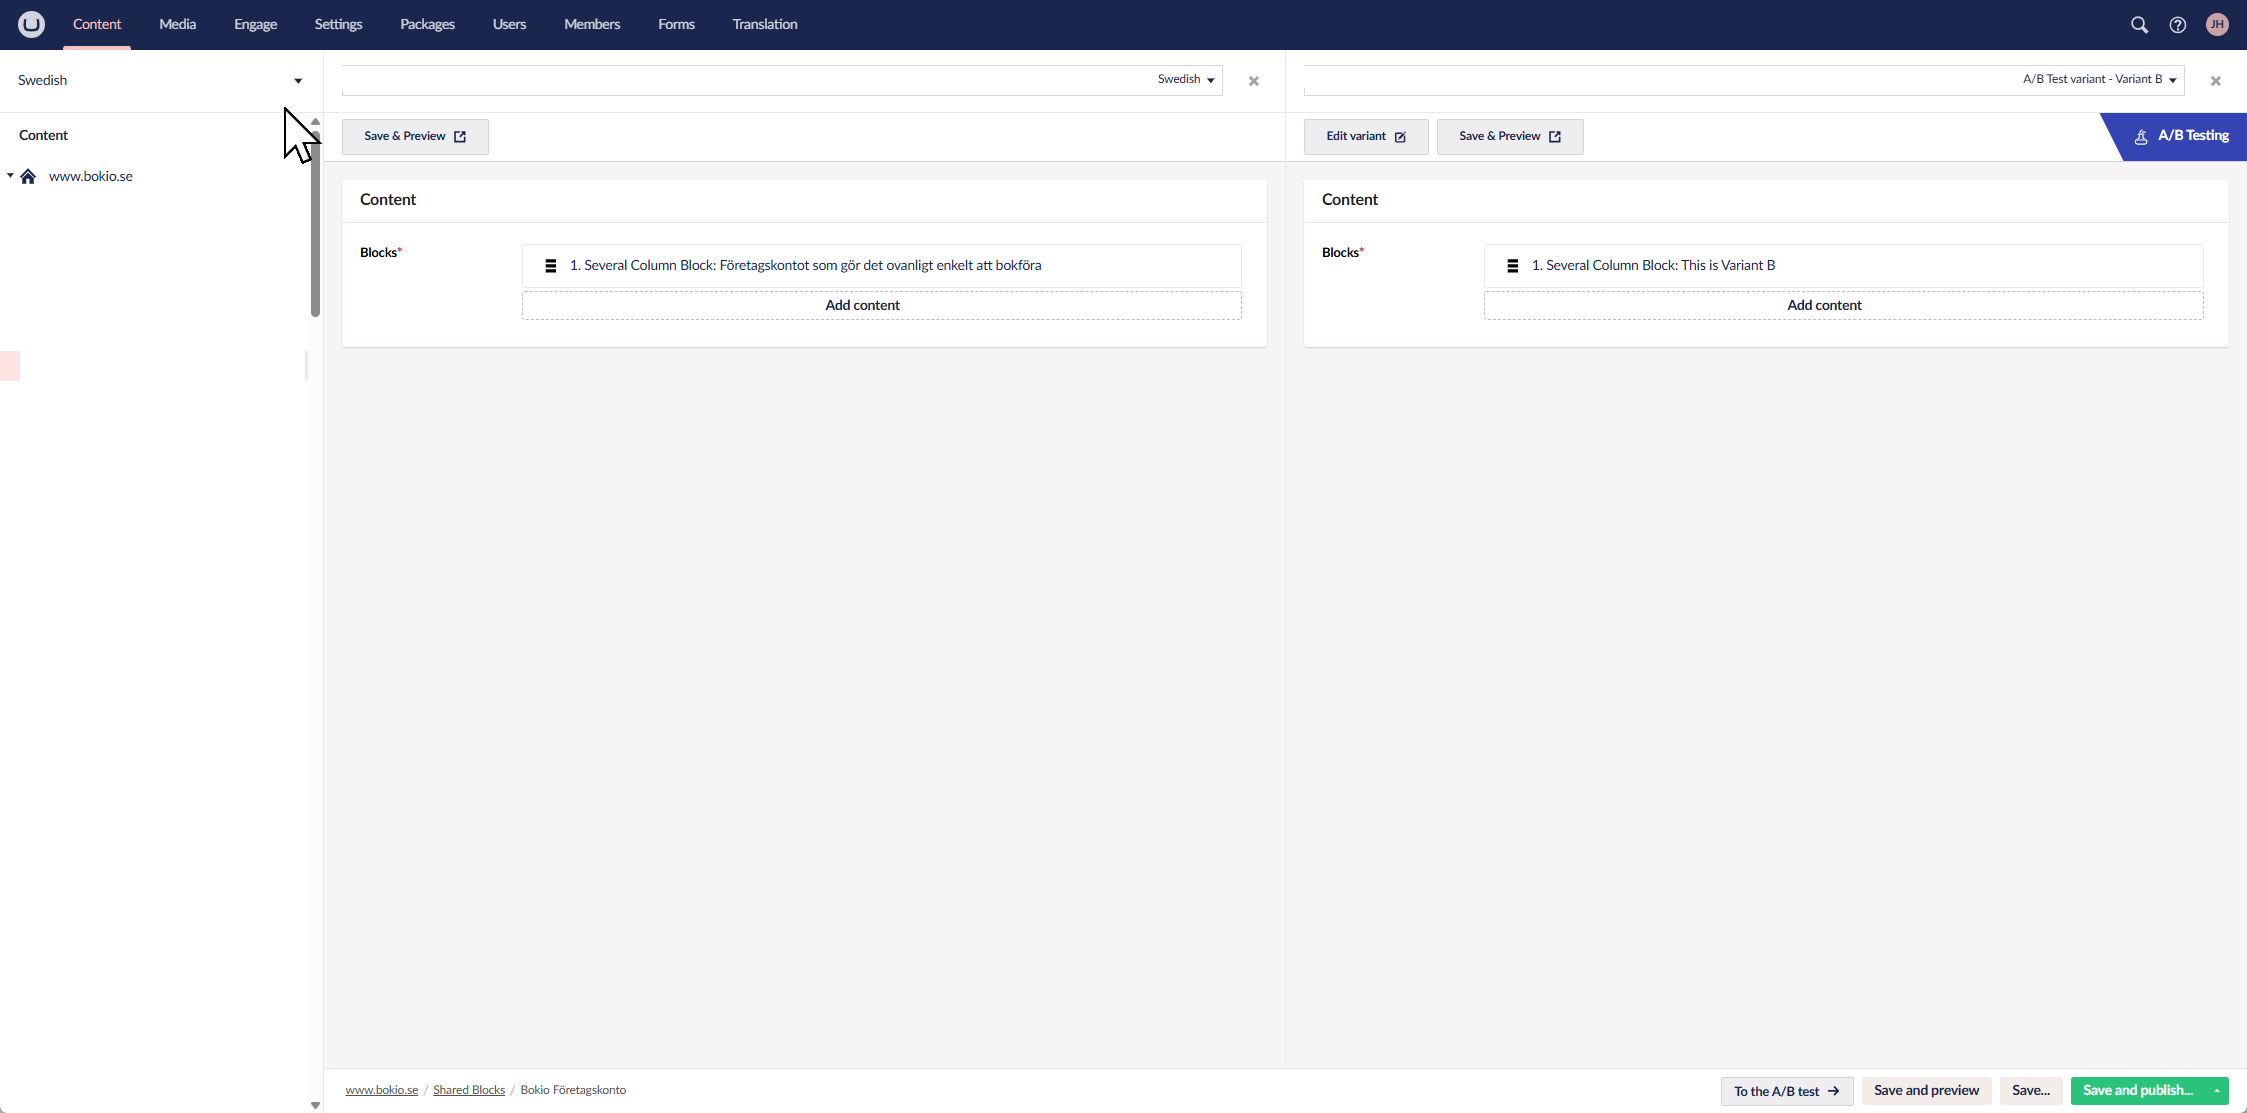2247x1113 pixels.
Task: Follow the Shared Blocks breadcrumb link
Action: click(468, 1090)
